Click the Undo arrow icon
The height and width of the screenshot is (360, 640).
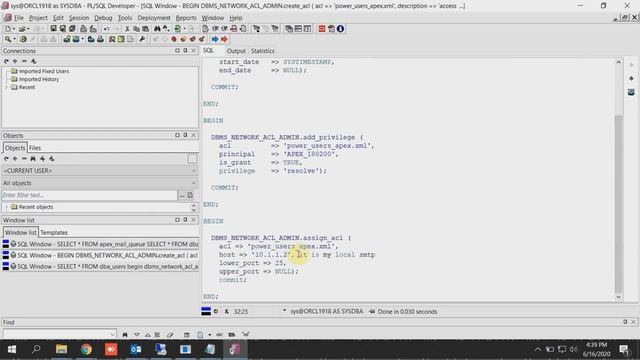pyautogui.click(x=107, y=29)
